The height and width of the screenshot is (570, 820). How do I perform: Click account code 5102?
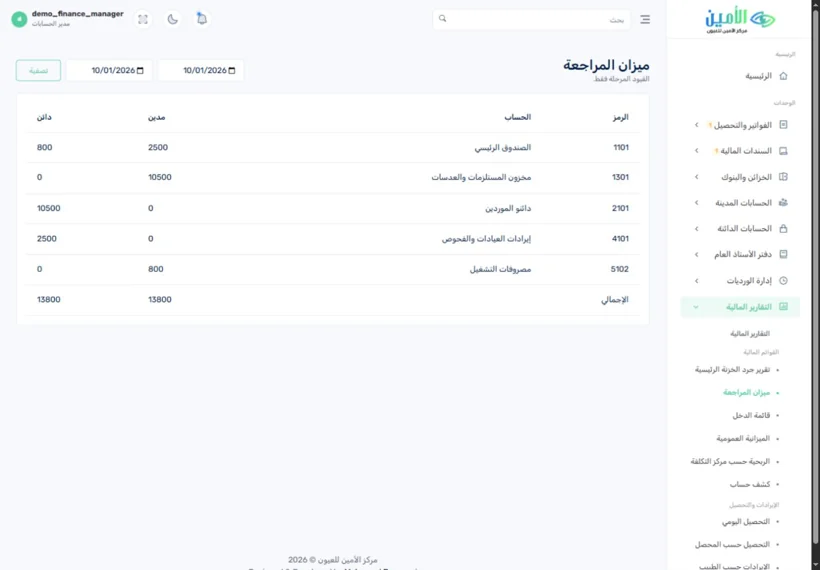click(x=620, y=269)
